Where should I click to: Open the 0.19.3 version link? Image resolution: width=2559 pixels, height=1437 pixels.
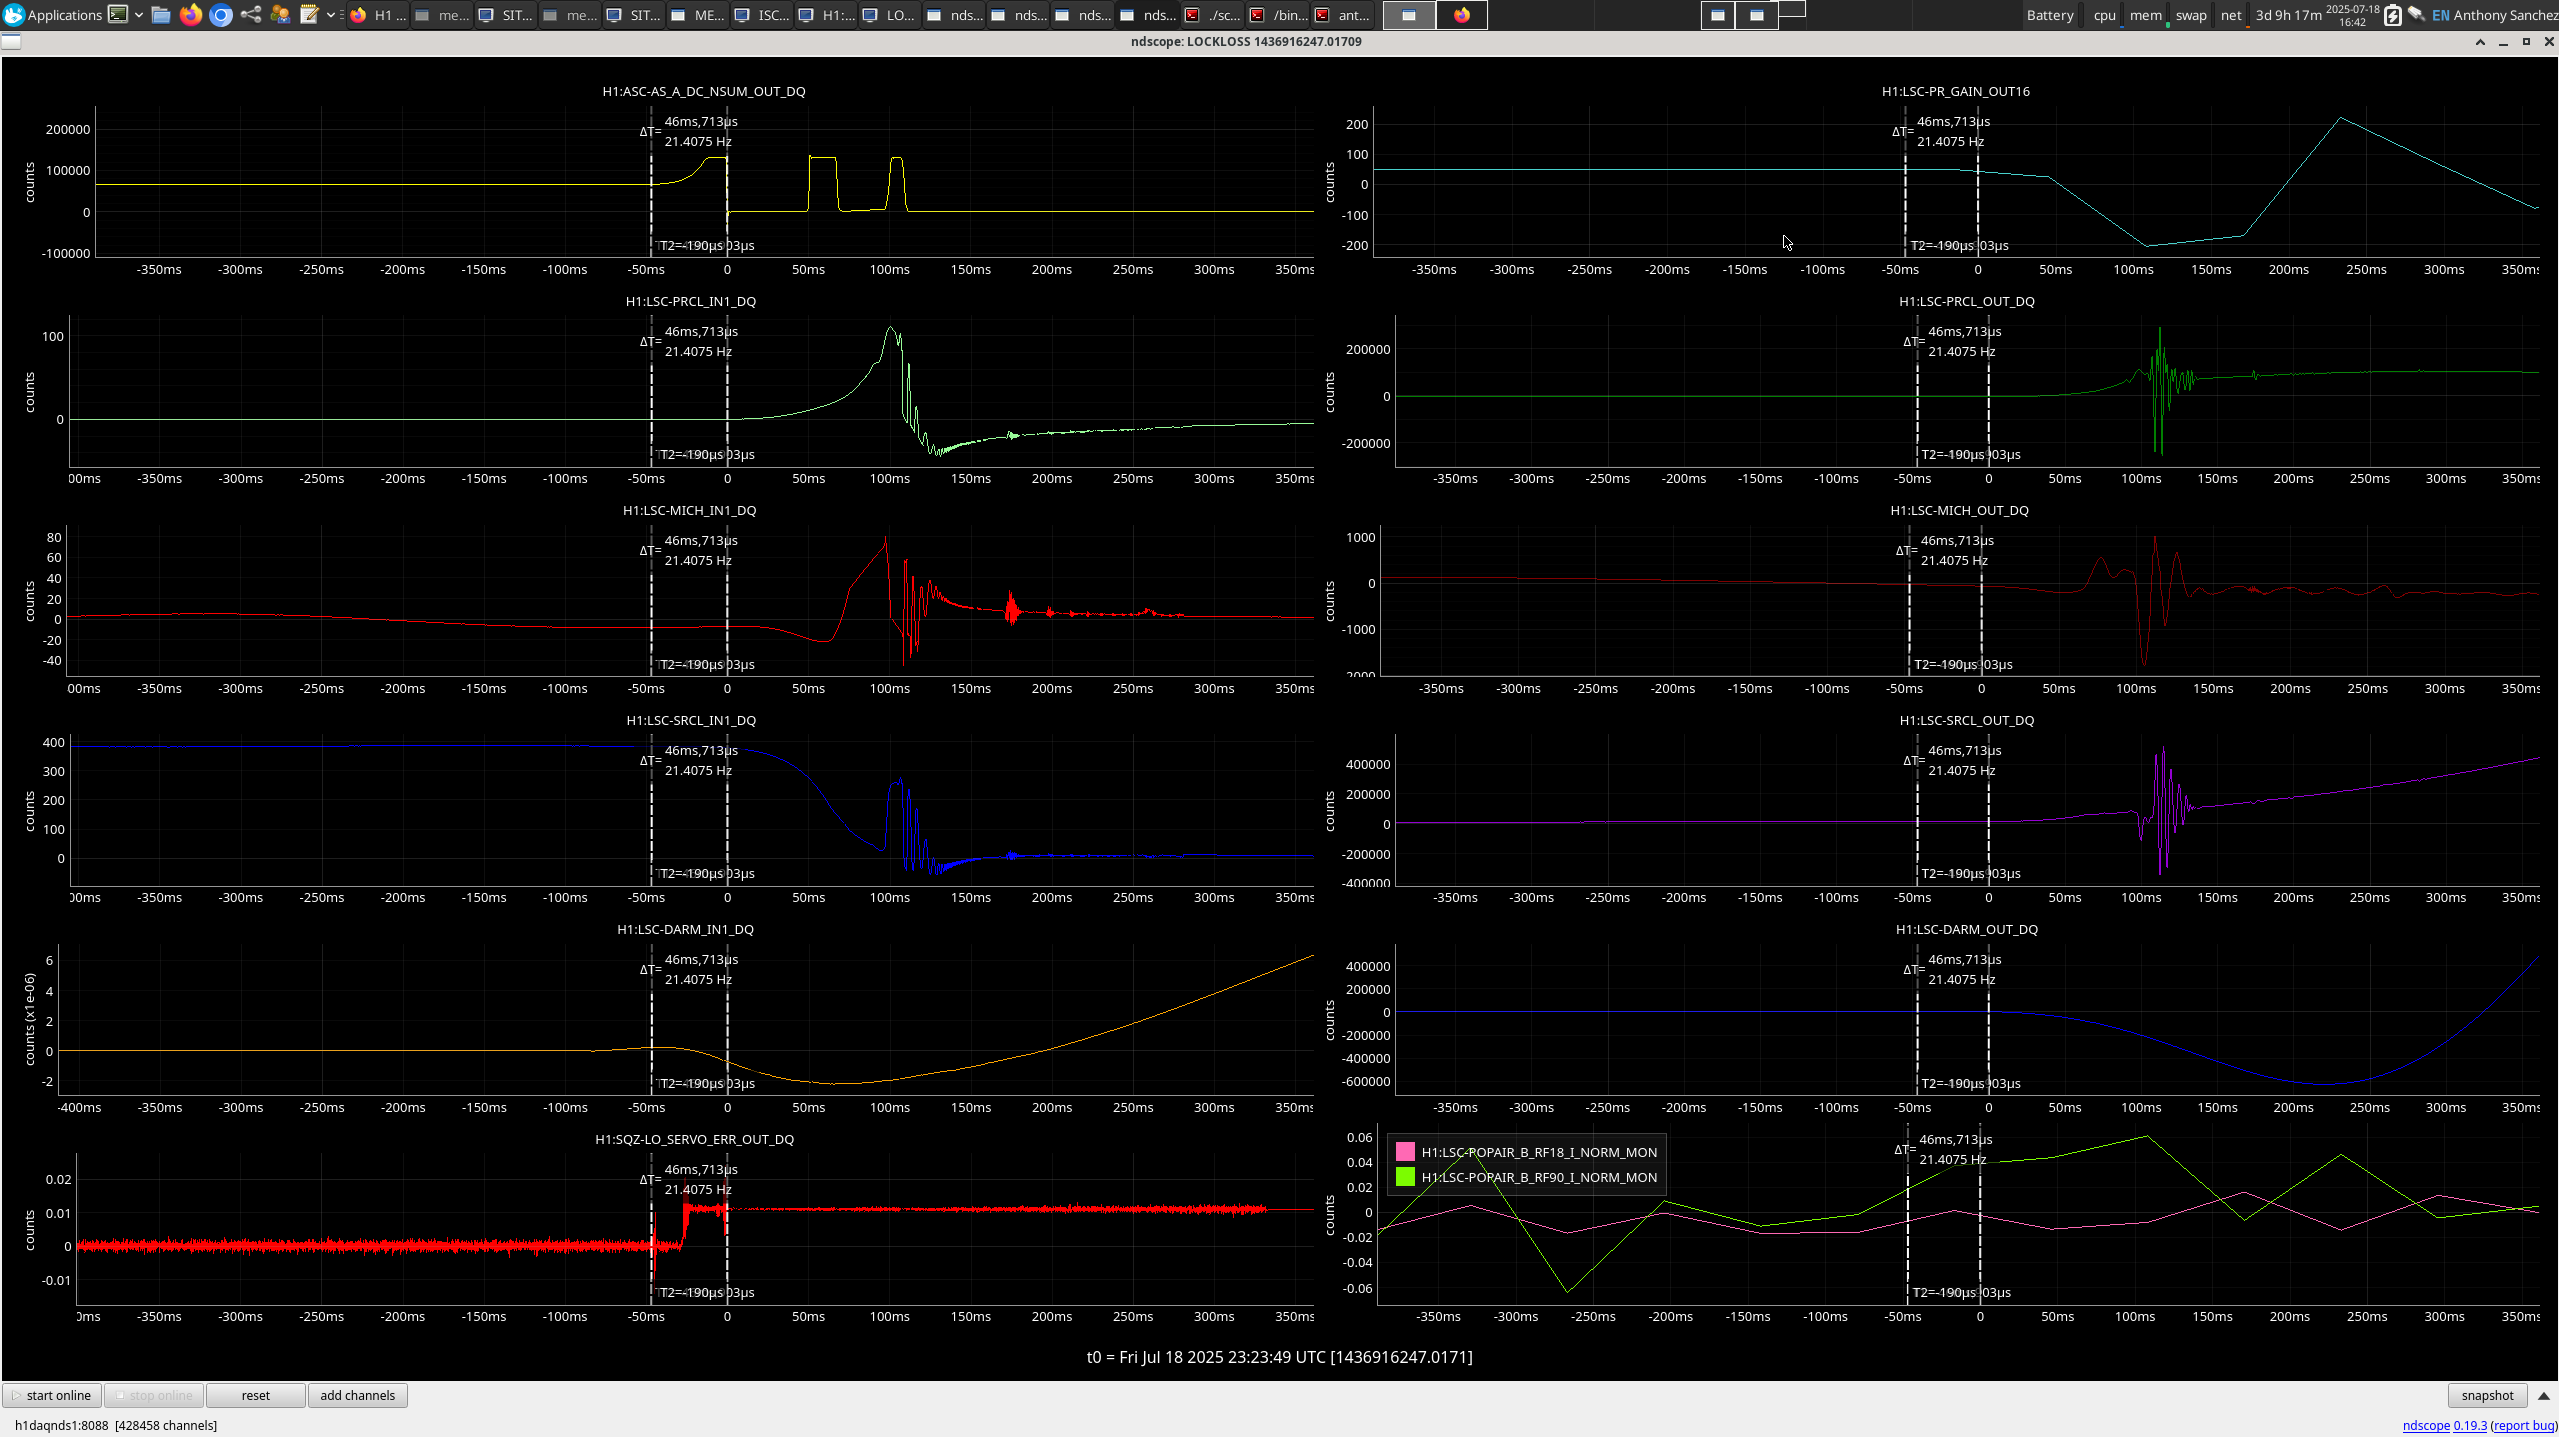[x=2470, y=1426]
